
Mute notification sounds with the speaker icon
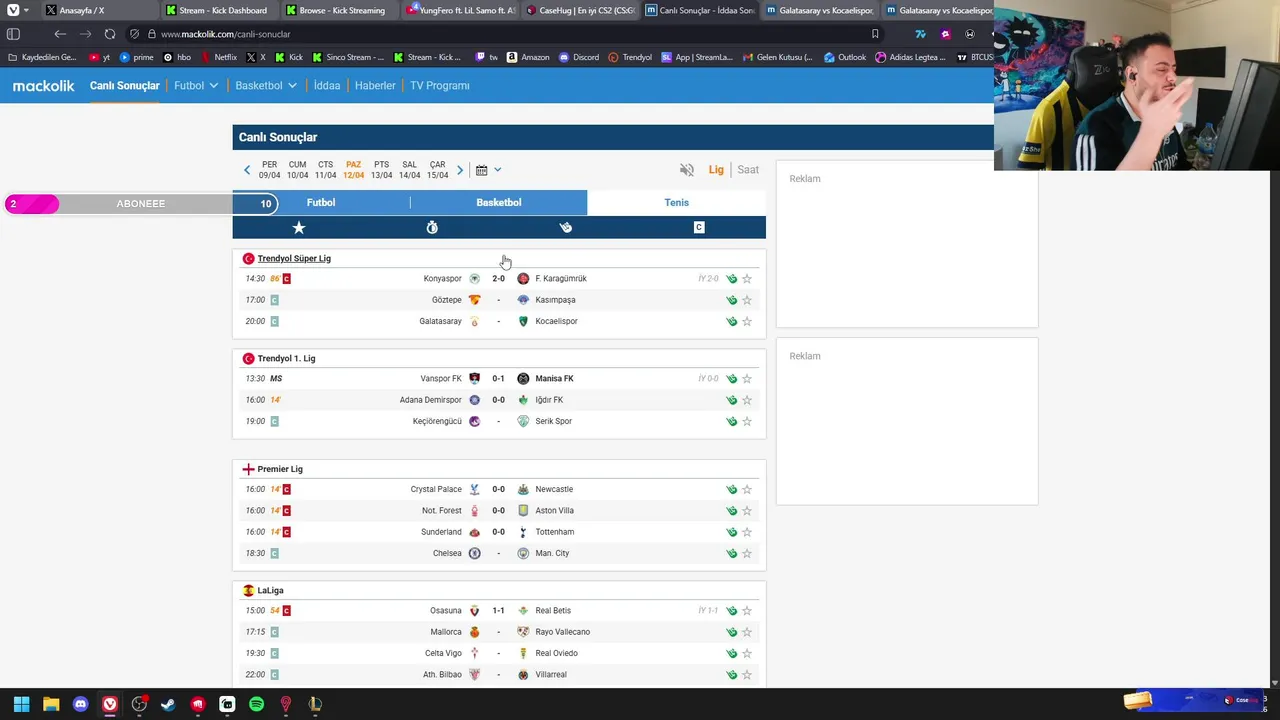(x=686, y=170)
